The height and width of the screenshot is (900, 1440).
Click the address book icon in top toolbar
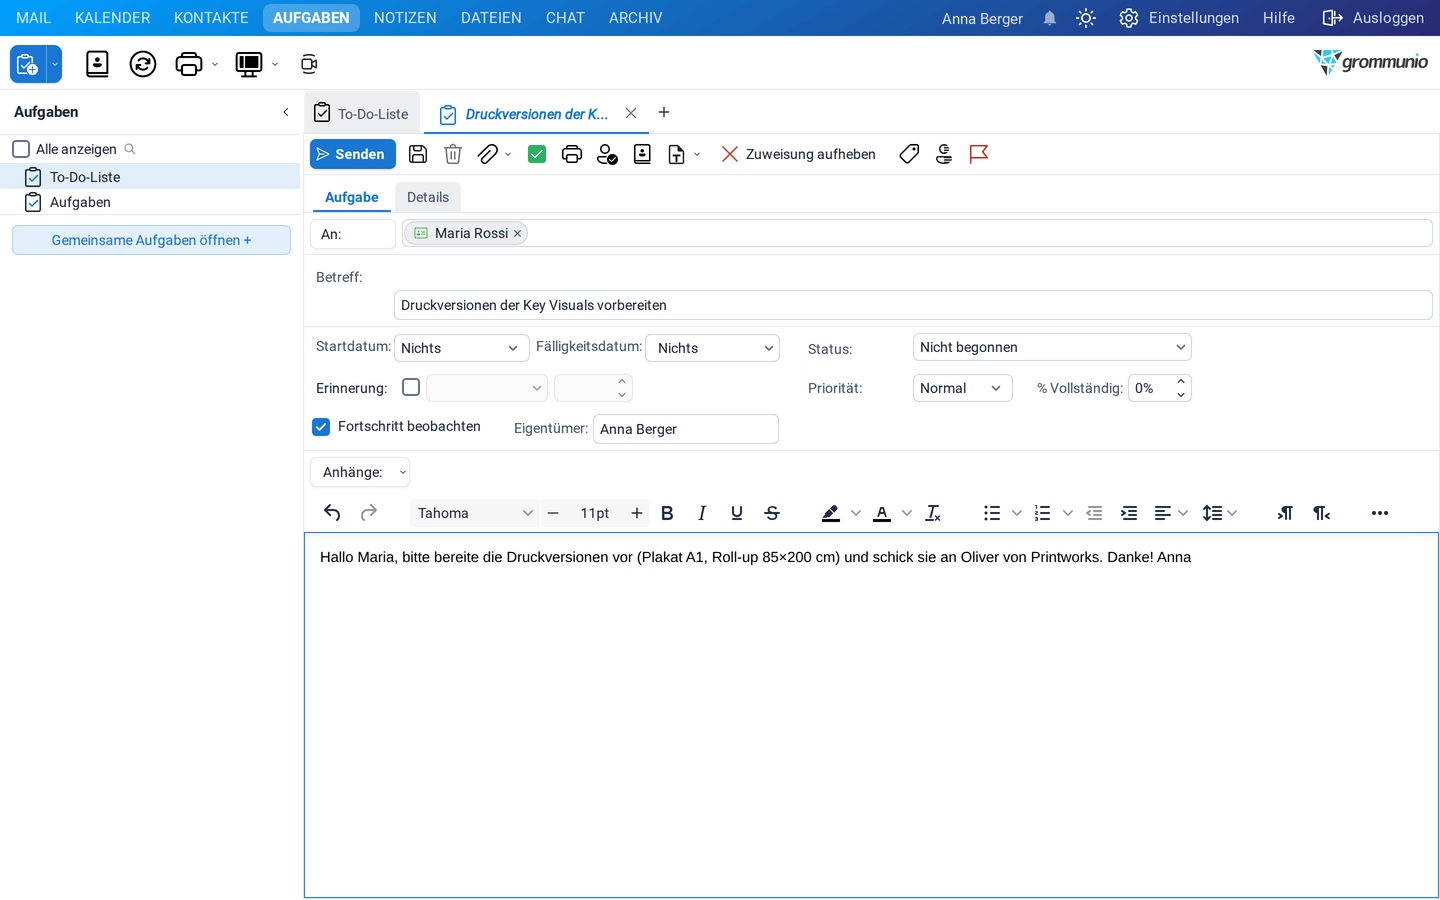point(97,64)
